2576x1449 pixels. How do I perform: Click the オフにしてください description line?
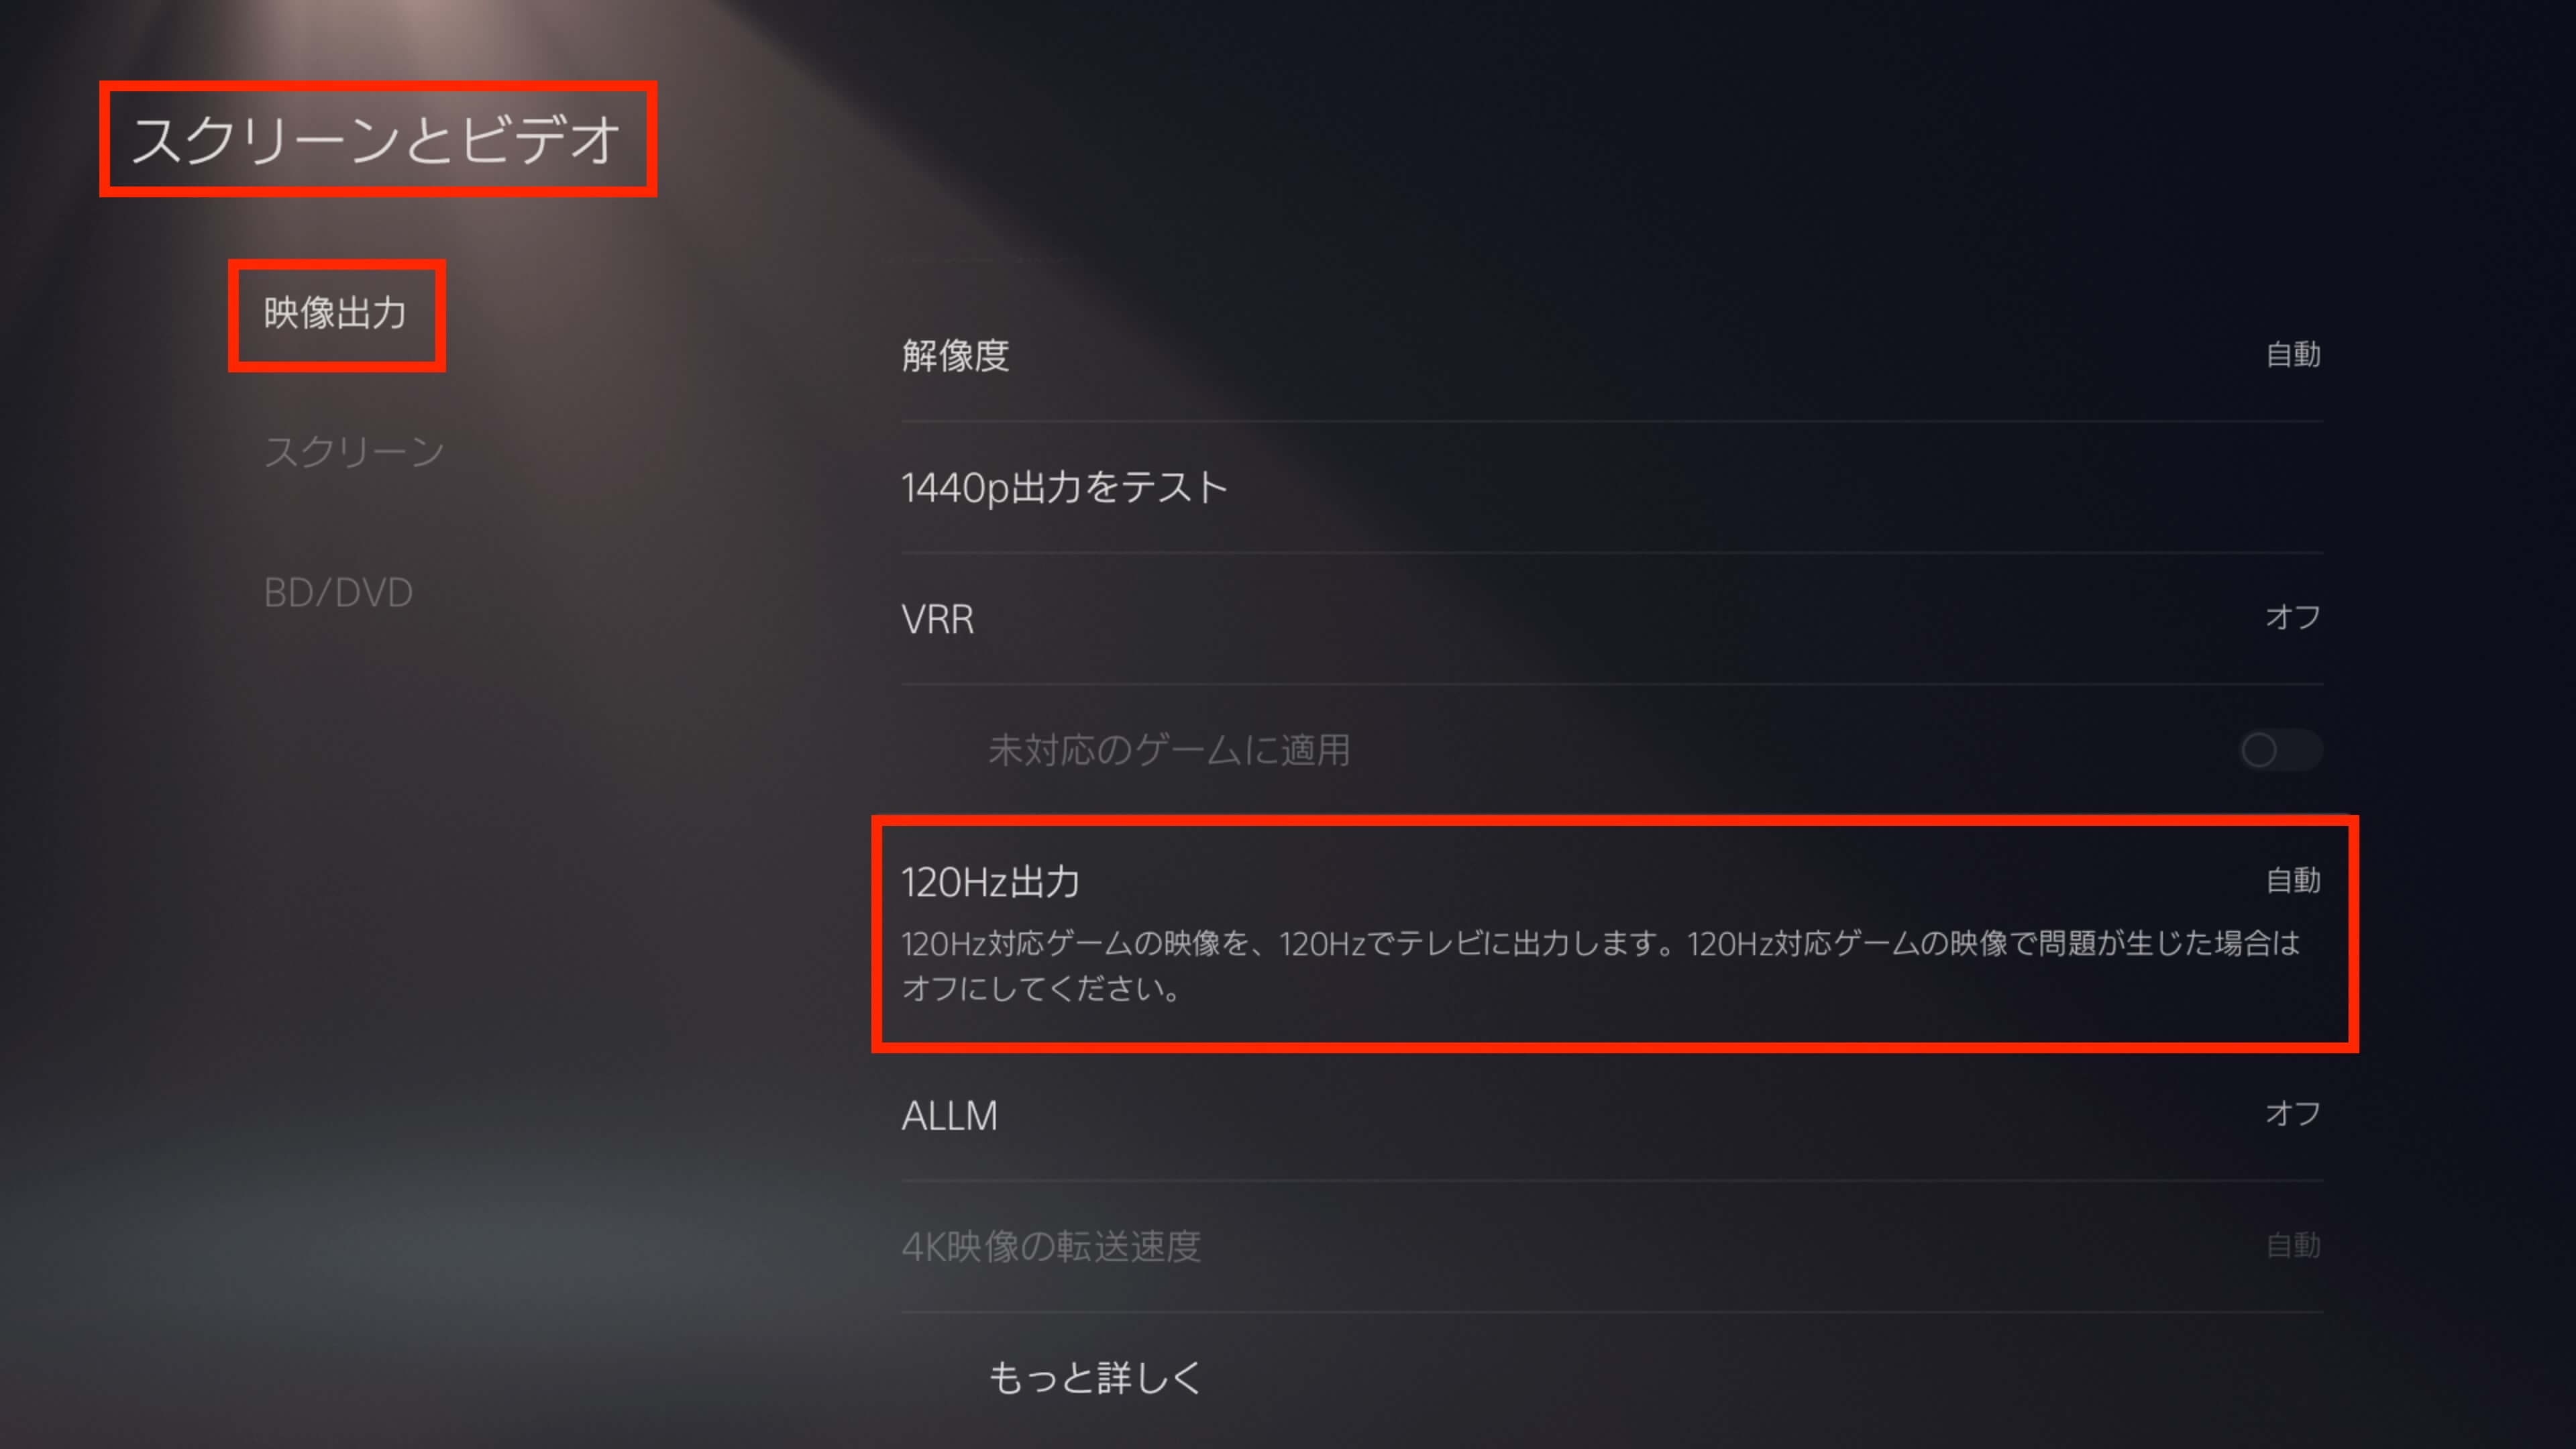[x=1041, y=989]
